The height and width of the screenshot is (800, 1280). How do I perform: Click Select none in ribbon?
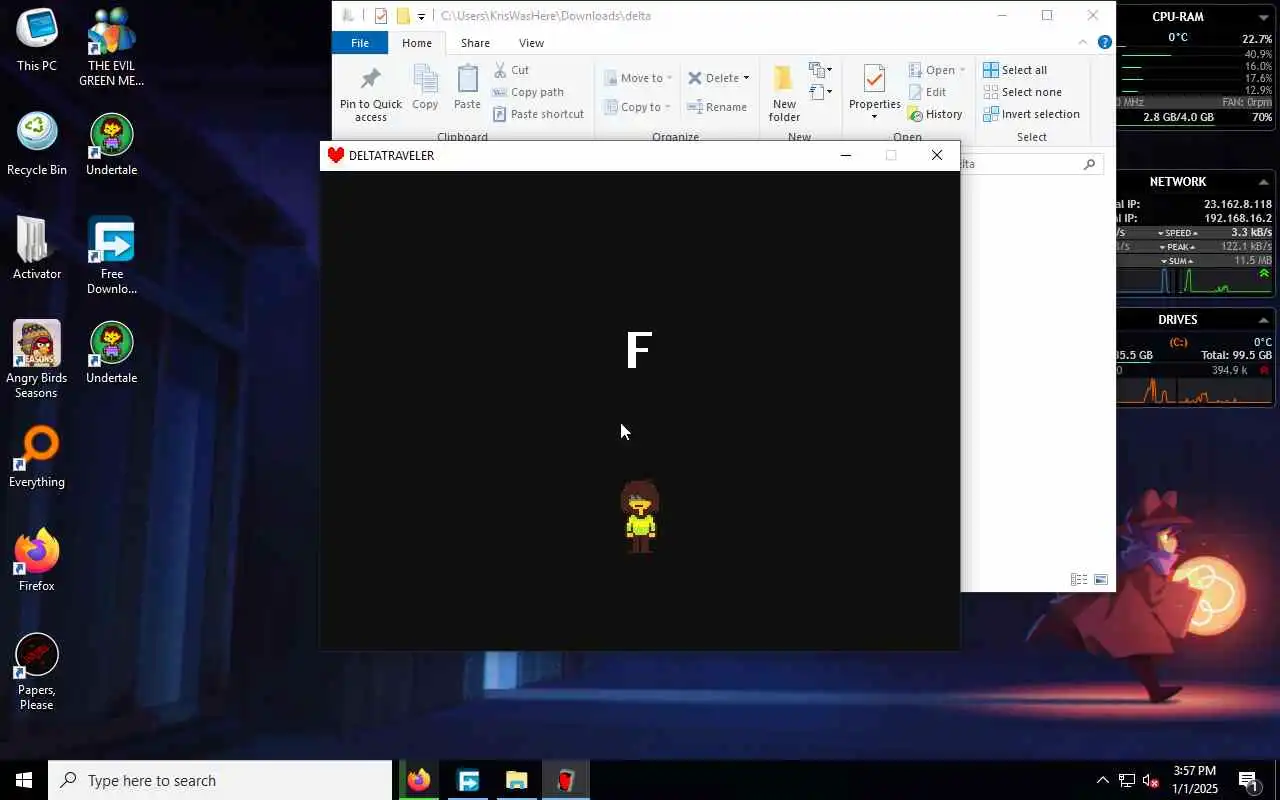pyautogui.click(x=1022, y=92)
